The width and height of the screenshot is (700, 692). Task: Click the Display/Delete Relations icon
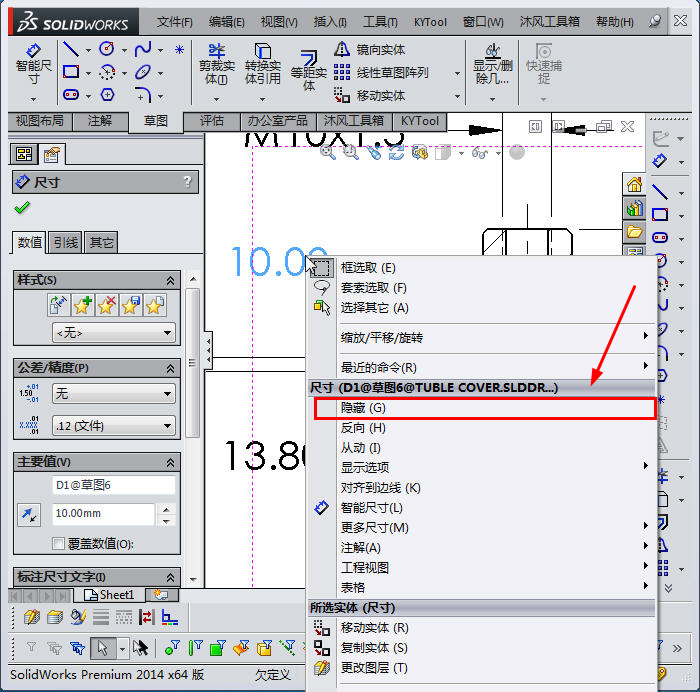492,62
